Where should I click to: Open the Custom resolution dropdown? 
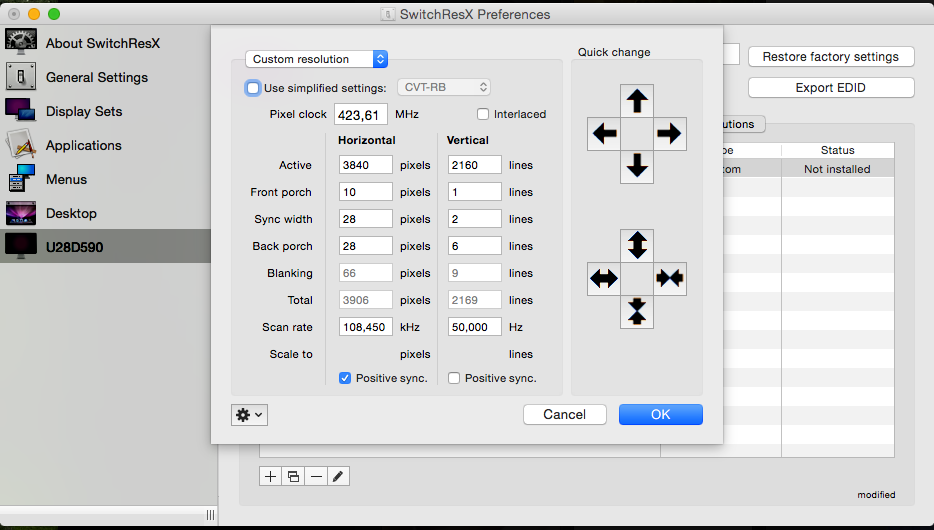pyautogui.click(x=316, y=59)
